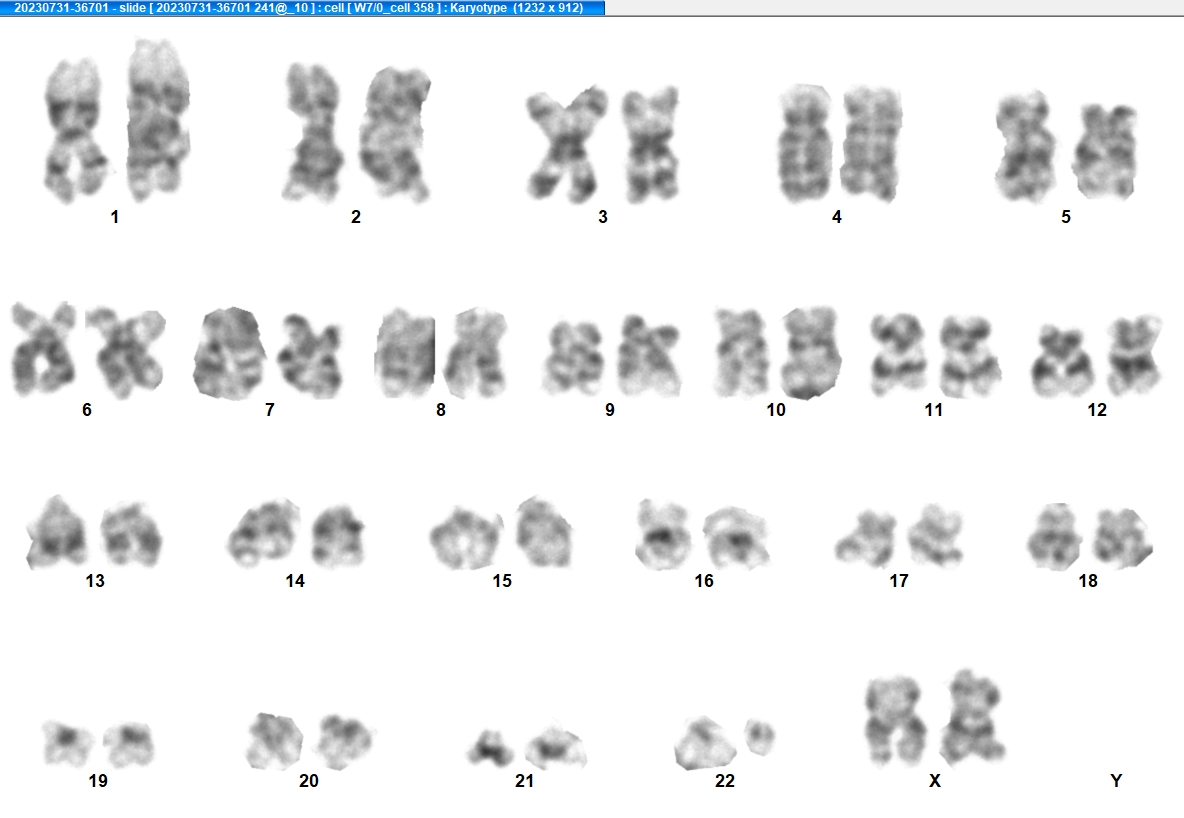
Task: Pick the right homolog of chromosome 12
Action: click(1135, 355)
